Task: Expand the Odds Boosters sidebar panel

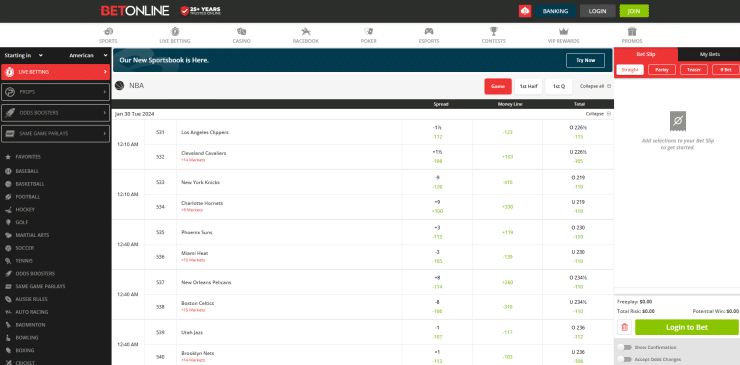Action: (x=56, y=113)
